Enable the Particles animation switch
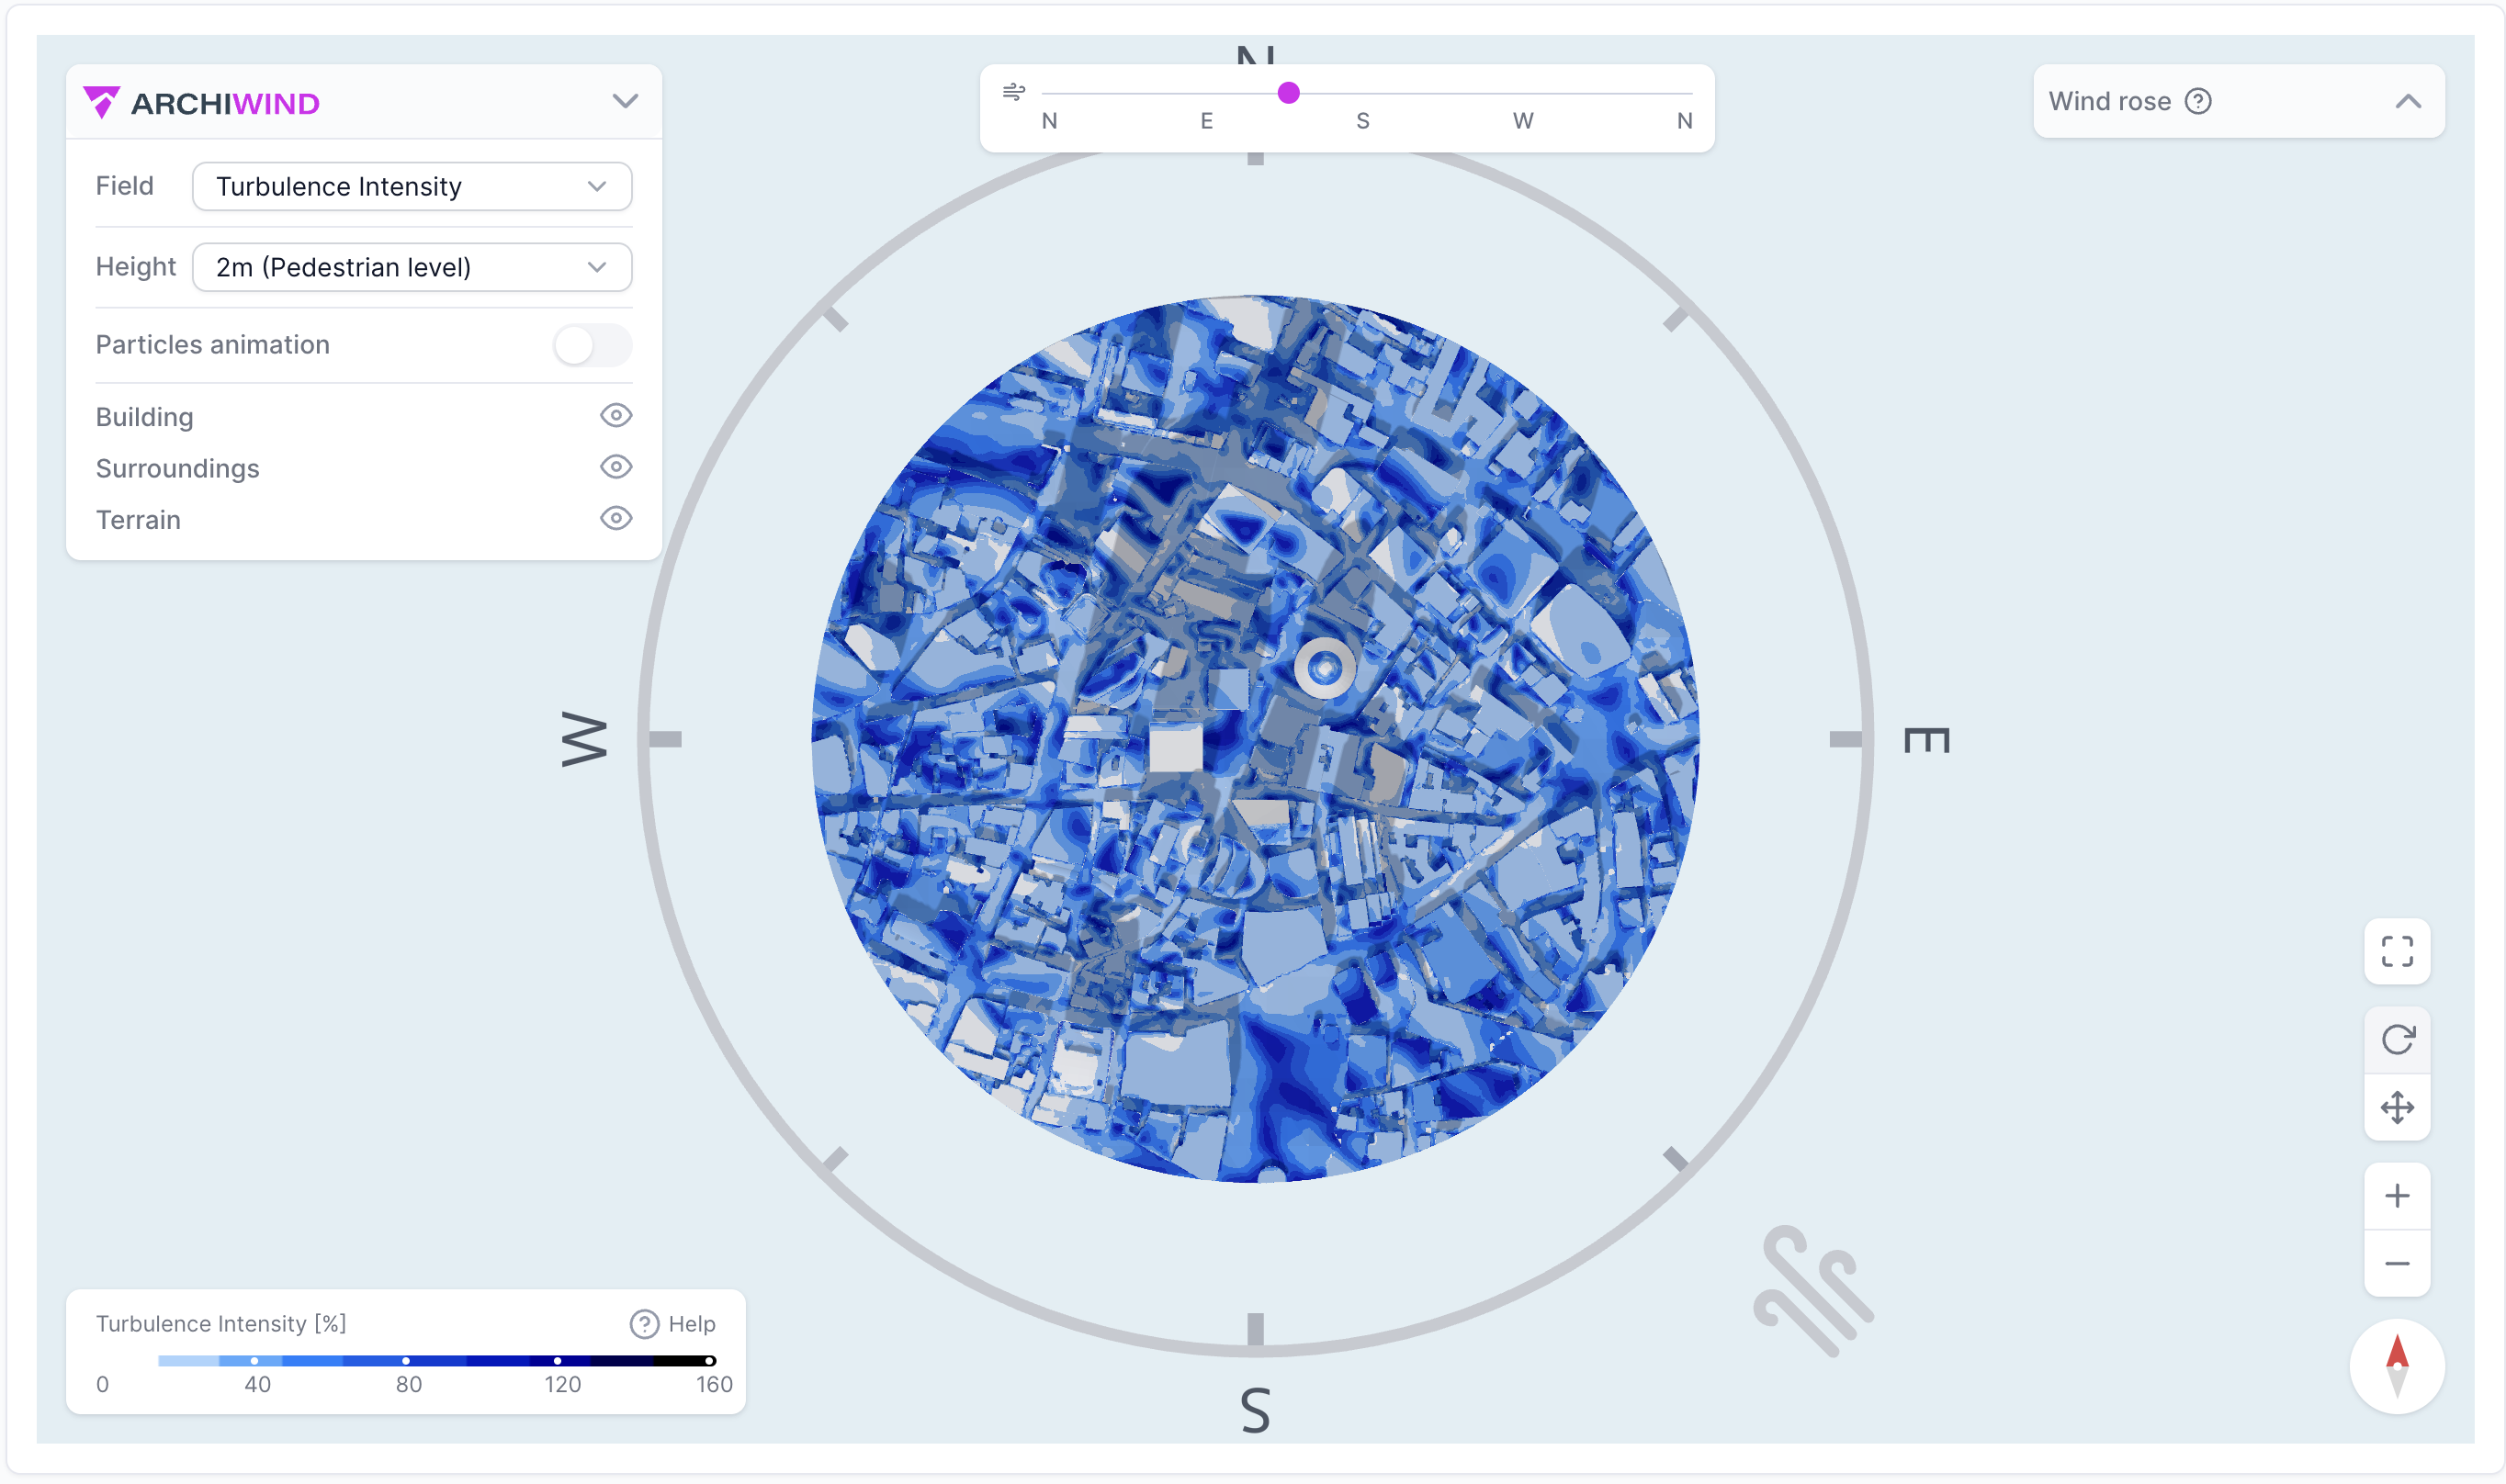 point(592,345)
